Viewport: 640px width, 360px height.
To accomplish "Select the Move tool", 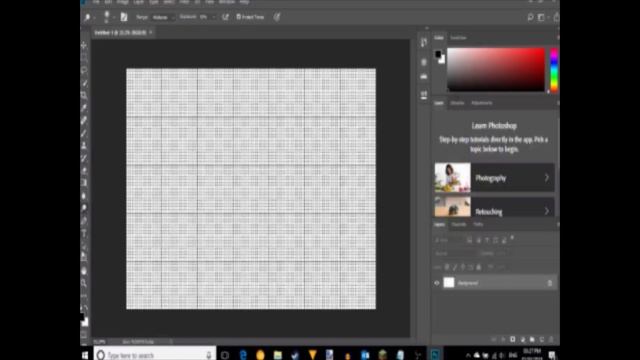I will (x=84, y=45).
